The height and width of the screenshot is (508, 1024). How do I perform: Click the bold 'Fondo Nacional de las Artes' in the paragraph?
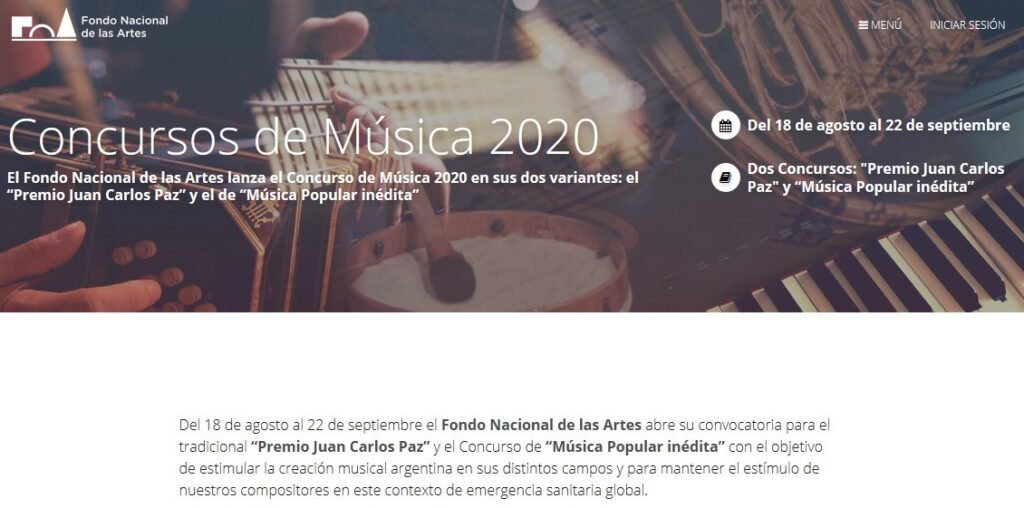pos(541,425)
